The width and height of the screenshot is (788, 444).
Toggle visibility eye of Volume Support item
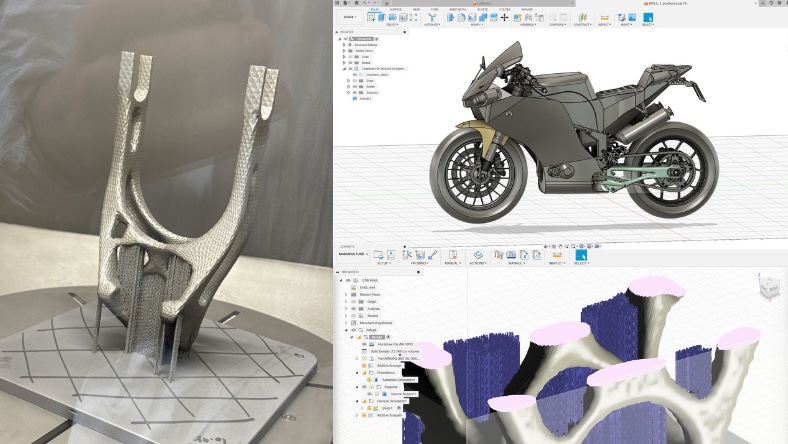click(x=371, y=394)
